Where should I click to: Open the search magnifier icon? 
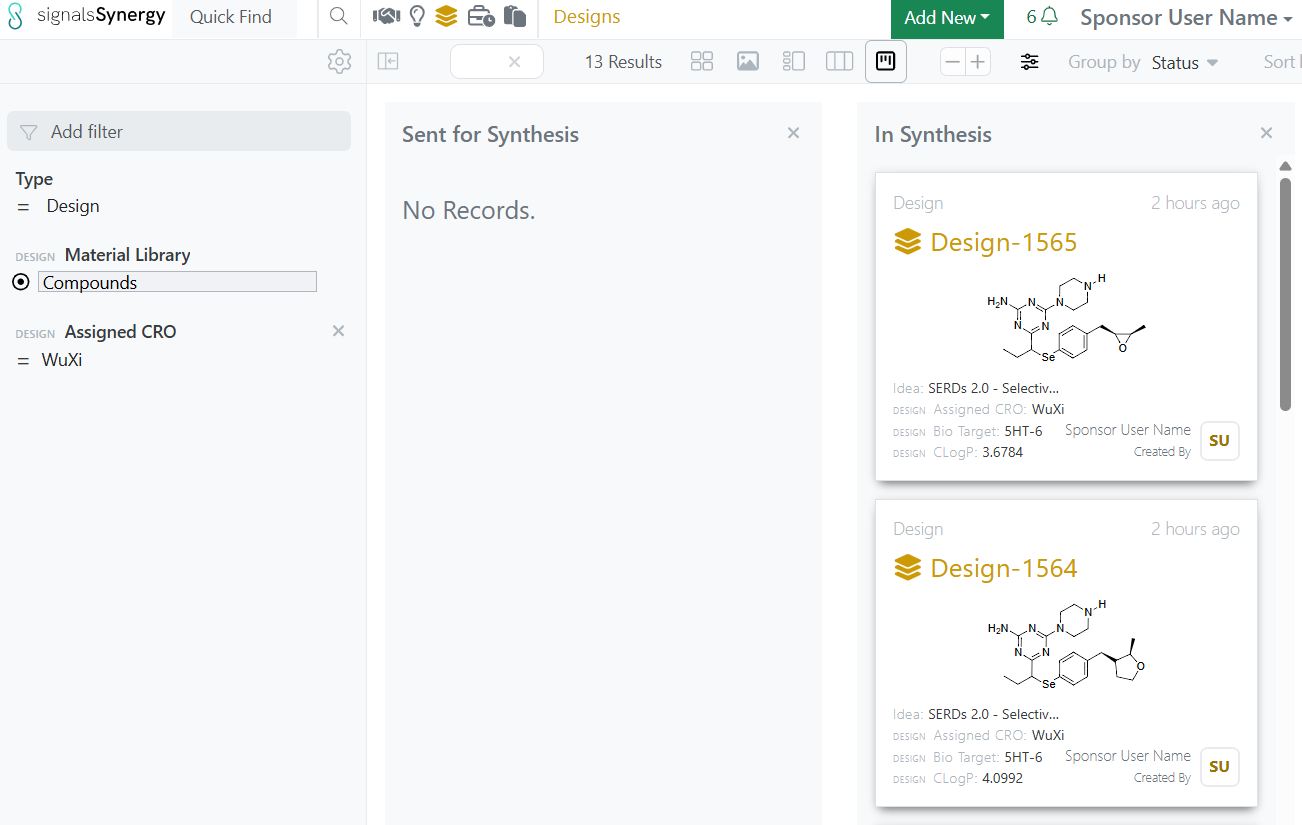point(339,17)
